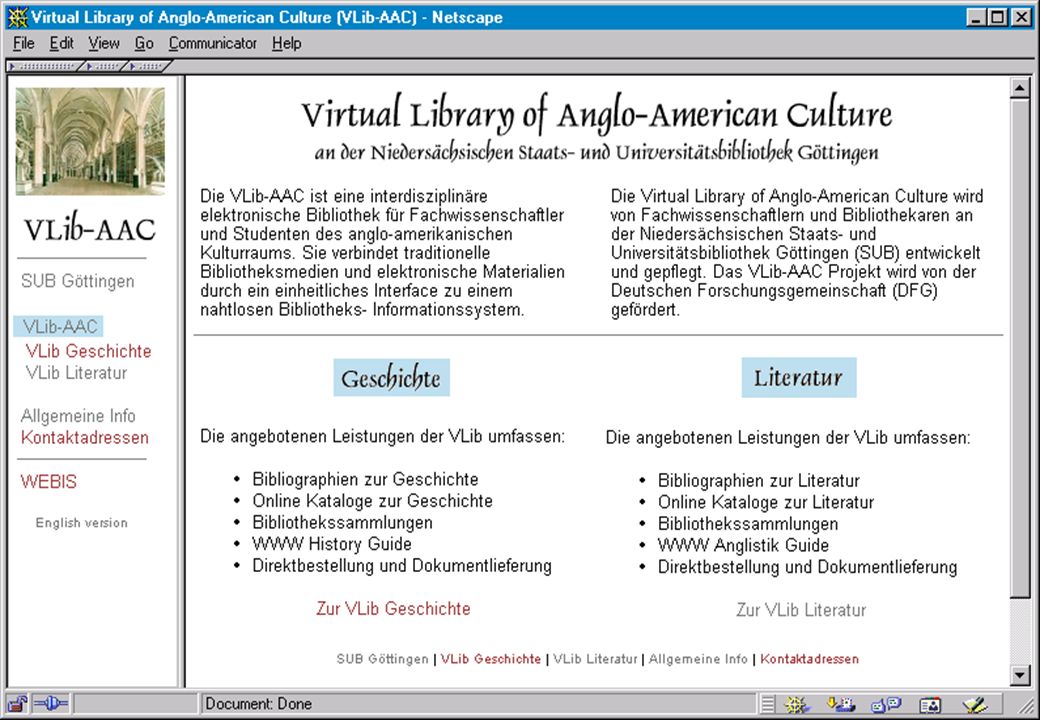This screenshot has width=1040, height=720.
Task: Open the Go menu
Action: [x=144, y=44]
